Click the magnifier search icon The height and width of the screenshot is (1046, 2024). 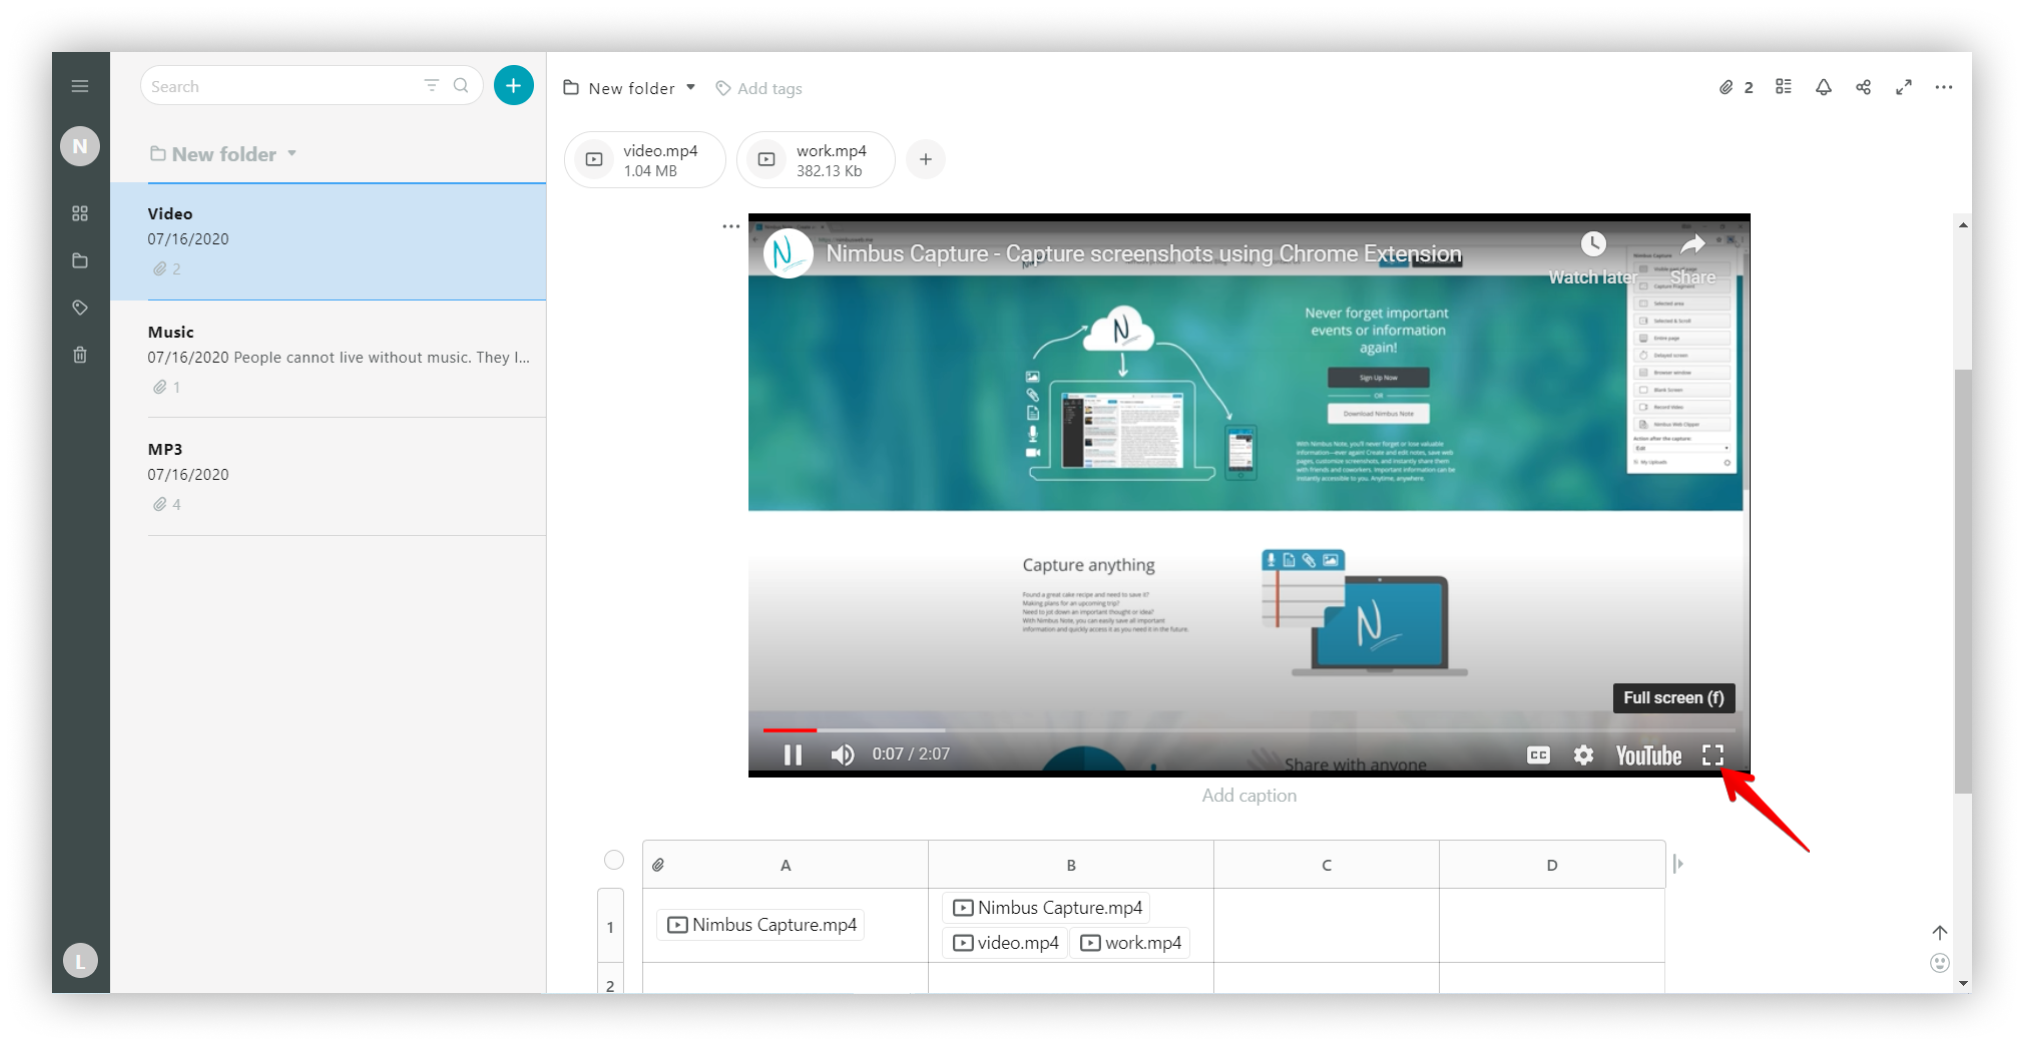pos(461,86)
